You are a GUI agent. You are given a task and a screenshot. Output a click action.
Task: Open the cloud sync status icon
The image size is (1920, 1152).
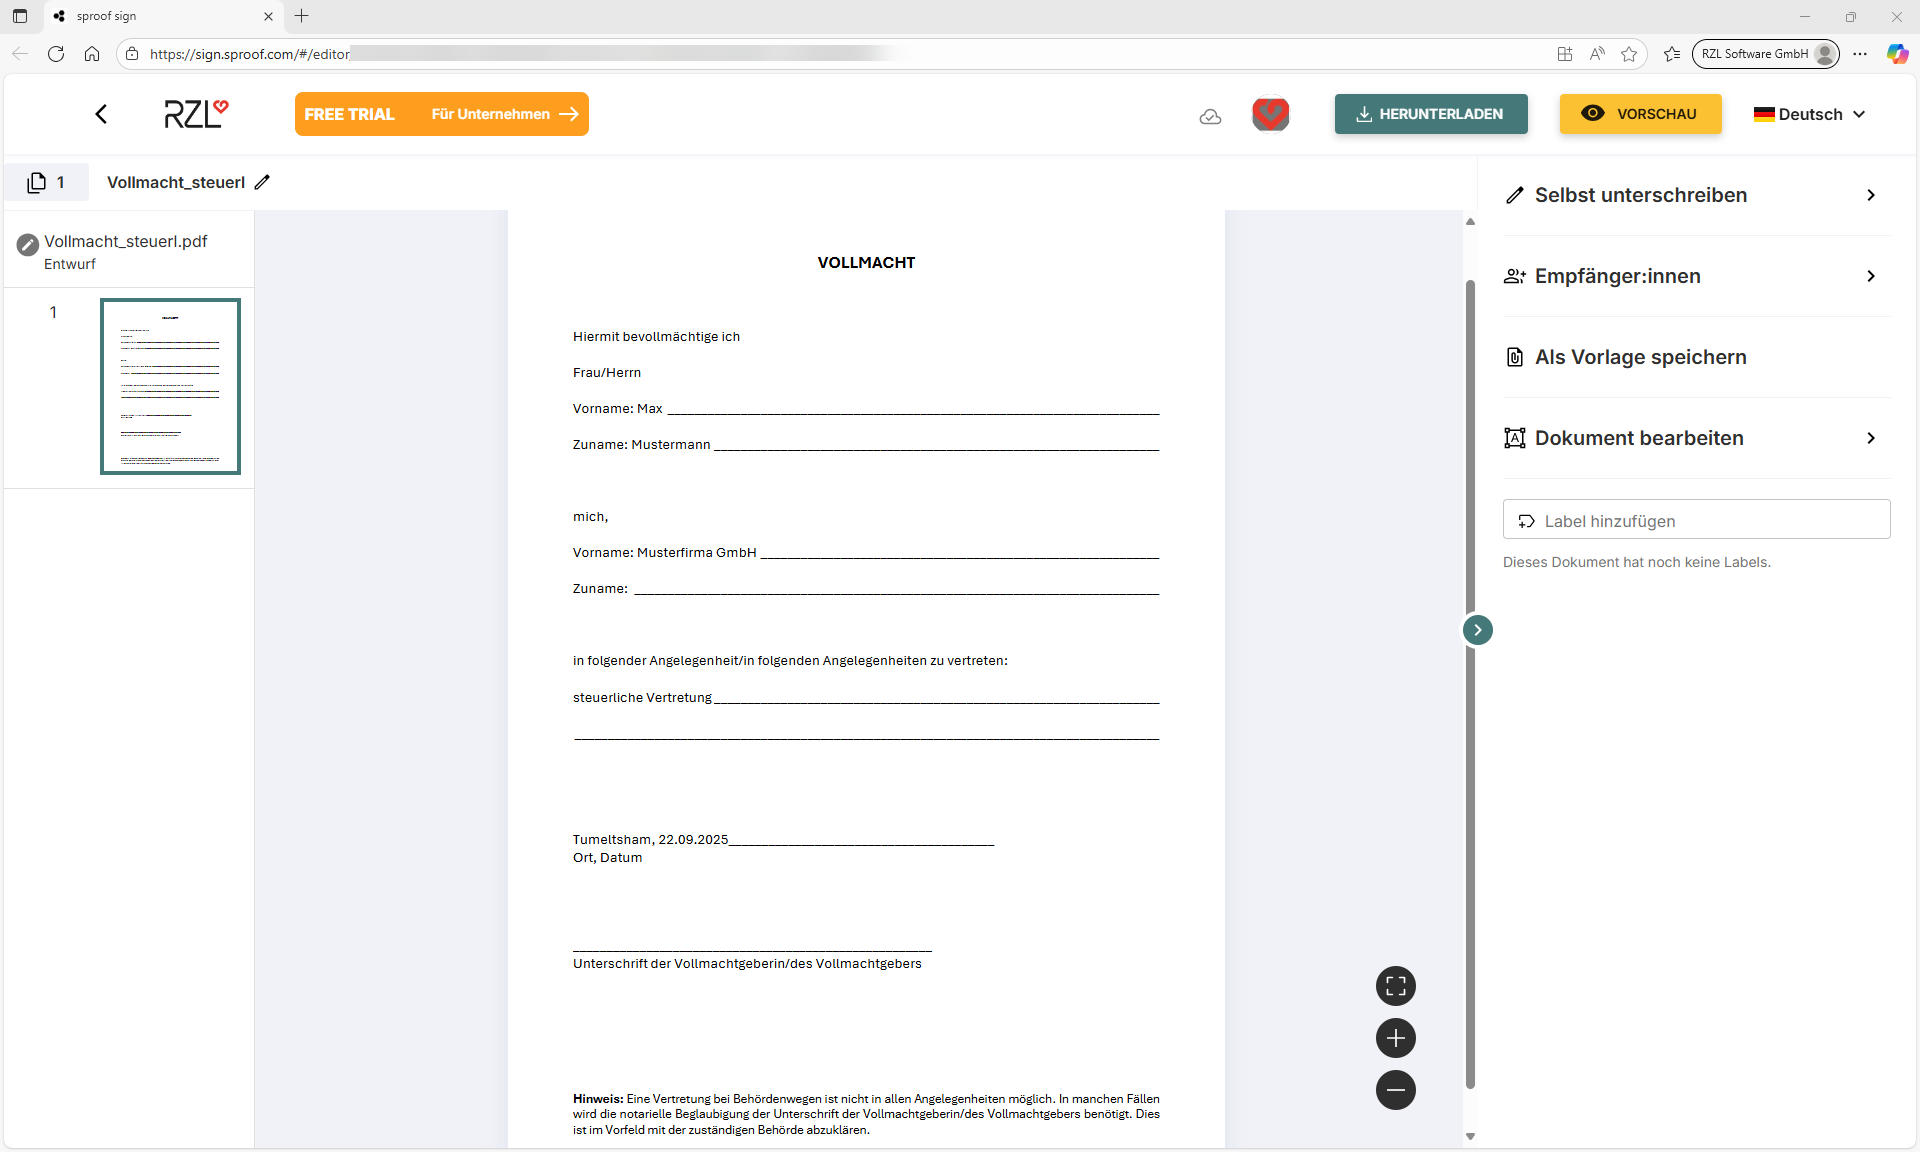[x=1210, y=114]
